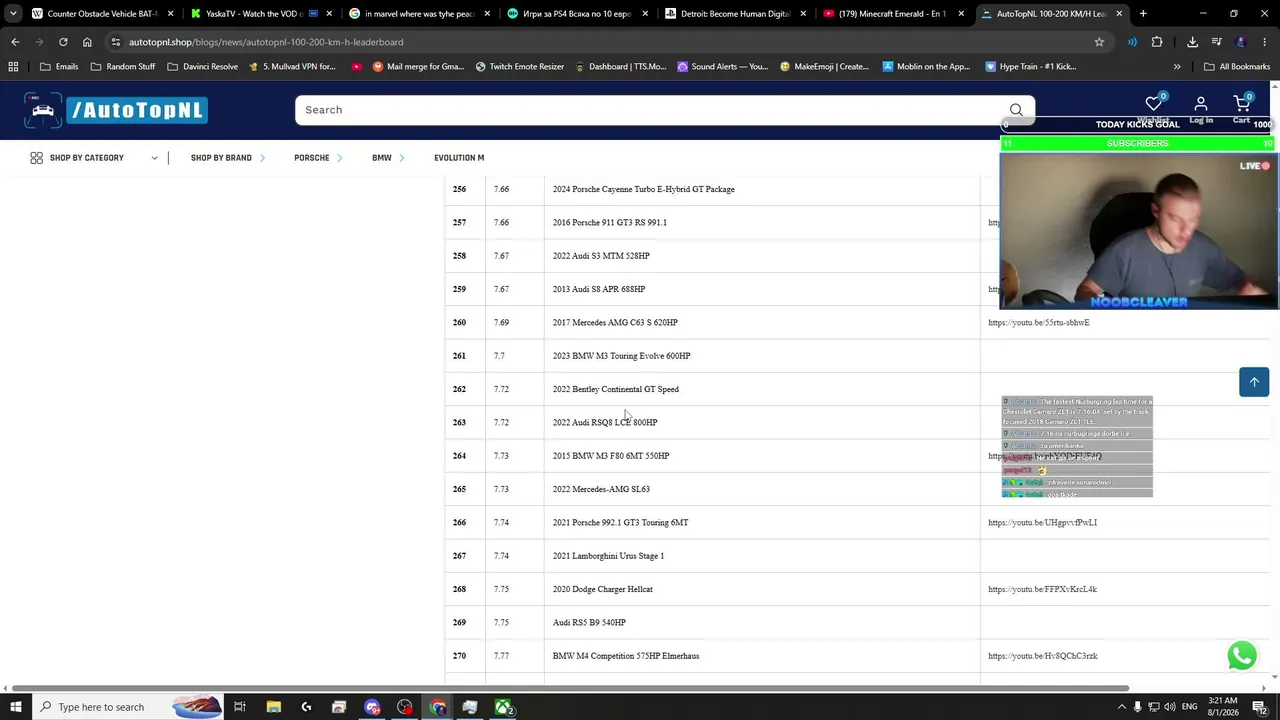The height and width of the screenshot is (720, 1280).
Task: Open the youtu.be link for Mercedes AMG C63 S
Action: pos(1039,323)
